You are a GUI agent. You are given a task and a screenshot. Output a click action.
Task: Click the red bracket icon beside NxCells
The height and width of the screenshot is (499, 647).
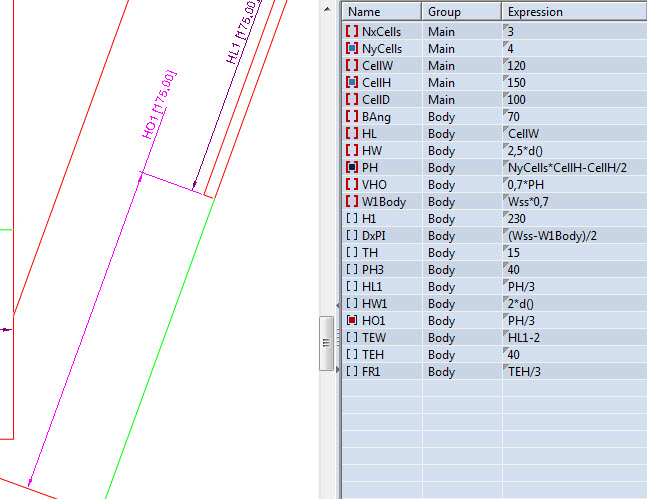[351, 32]
